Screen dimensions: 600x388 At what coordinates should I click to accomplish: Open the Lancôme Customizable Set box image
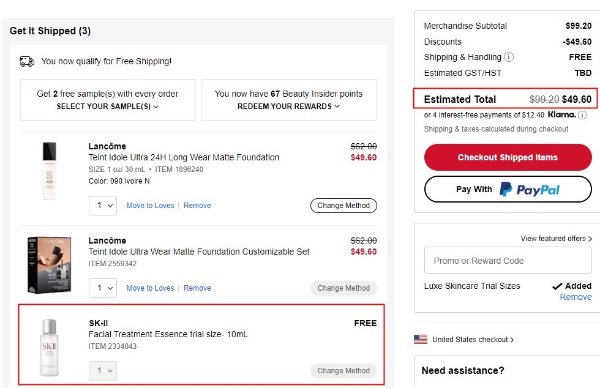pos(49,265)
